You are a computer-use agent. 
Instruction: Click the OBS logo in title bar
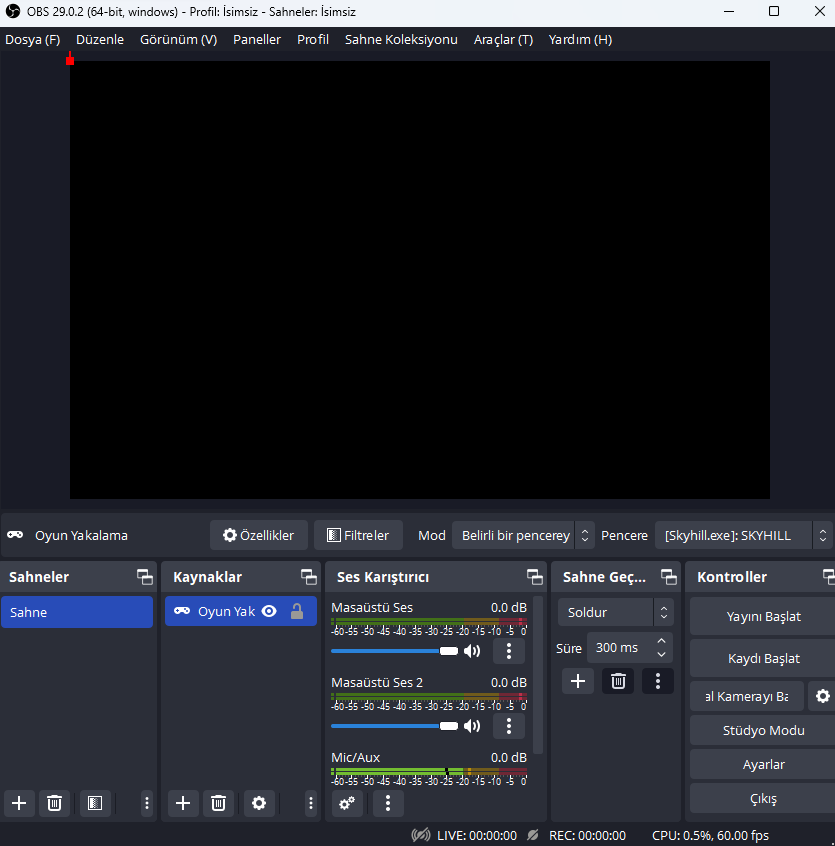13,11
